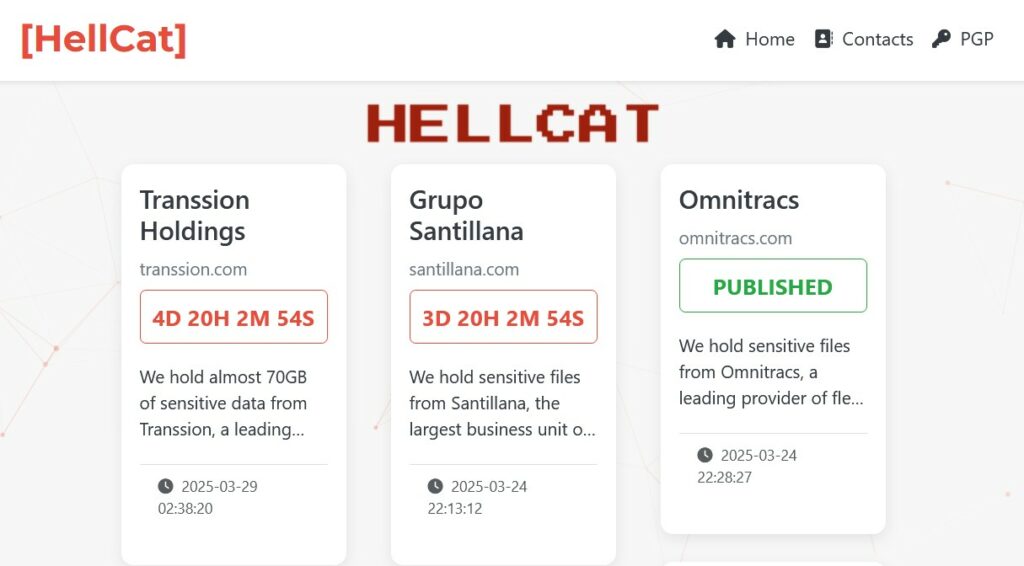The image size is (1024, 566).
Task: Click clock icon on Grupo Santillana card
Action: pos(435,486)
